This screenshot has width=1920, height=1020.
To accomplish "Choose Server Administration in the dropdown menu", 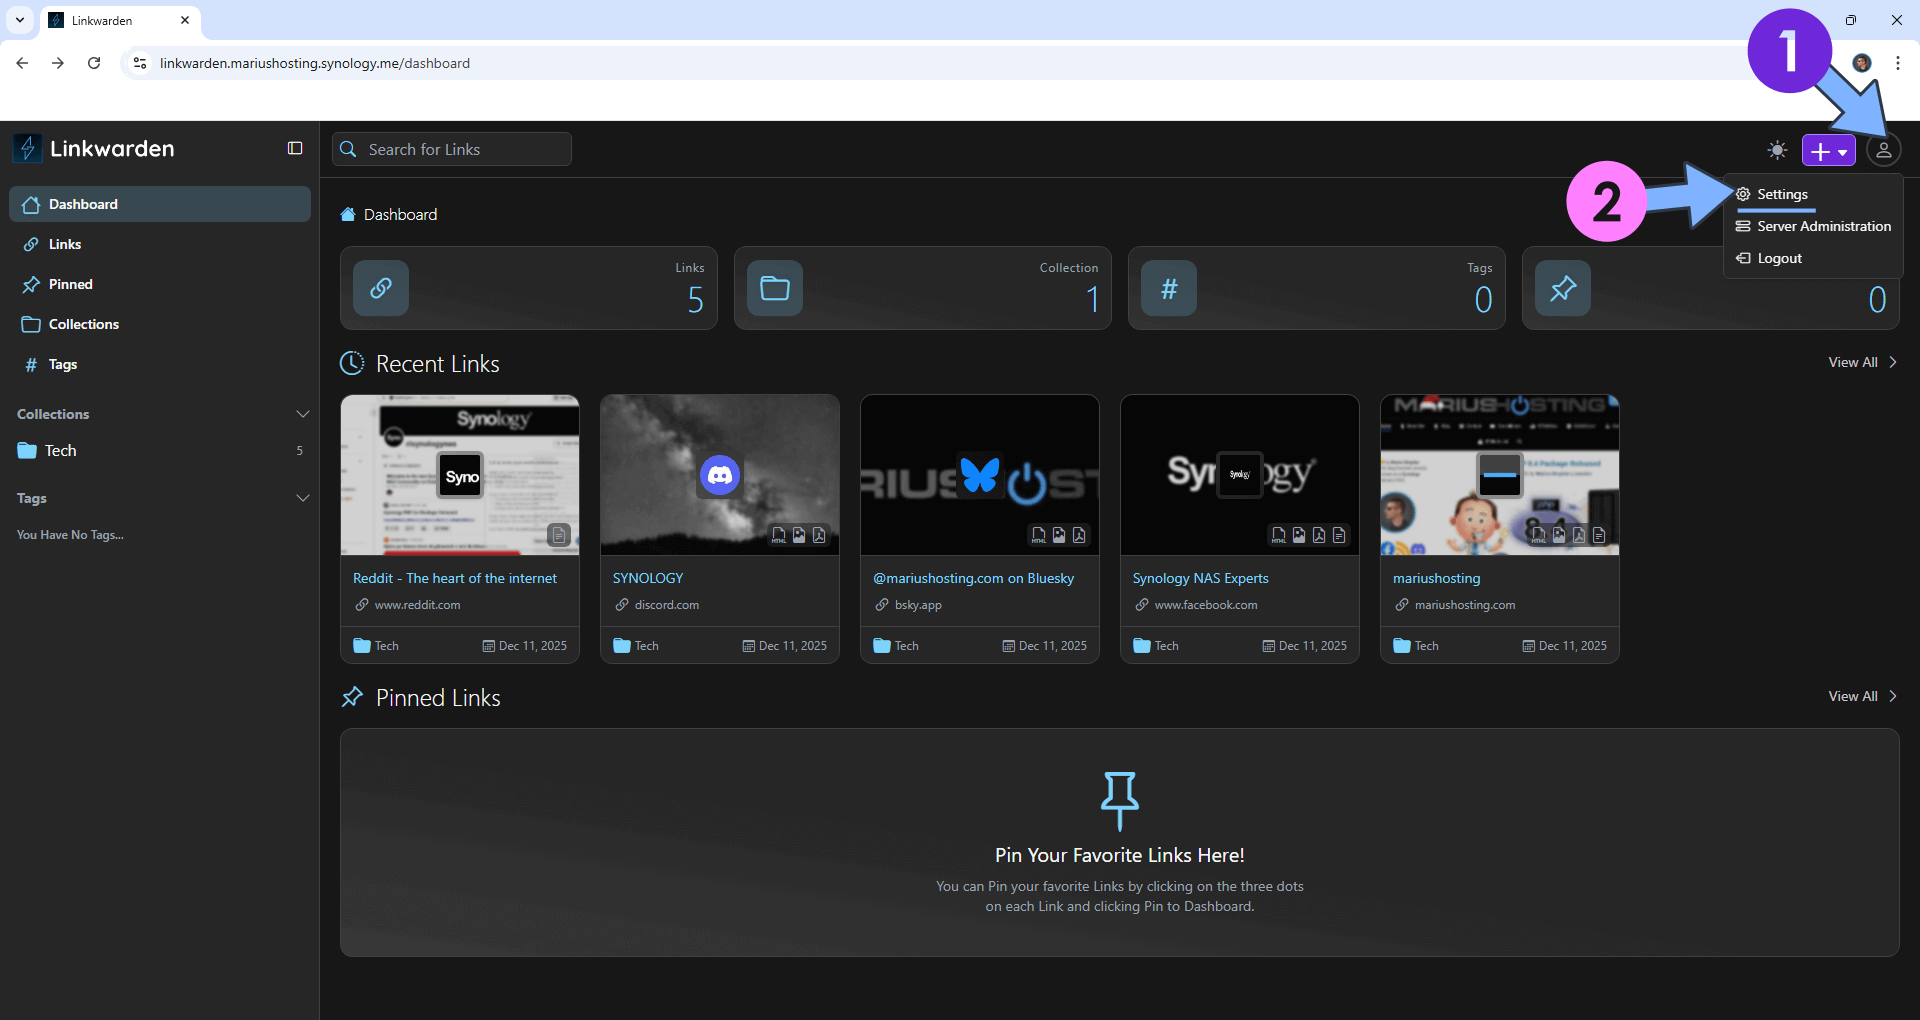I will 1822,226.
